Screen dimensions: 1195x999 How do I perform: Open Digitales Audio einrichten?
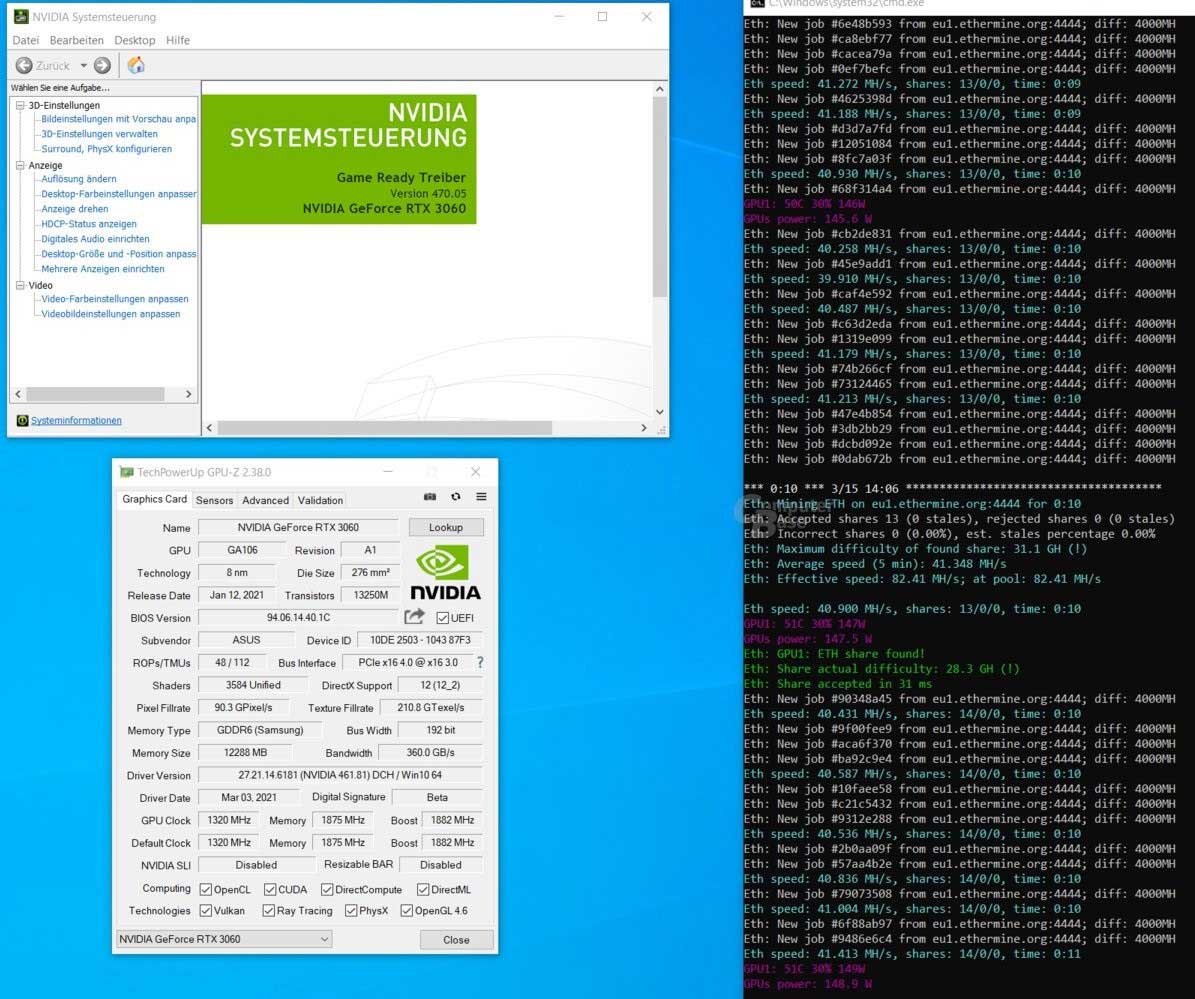(x=95, y=239)
